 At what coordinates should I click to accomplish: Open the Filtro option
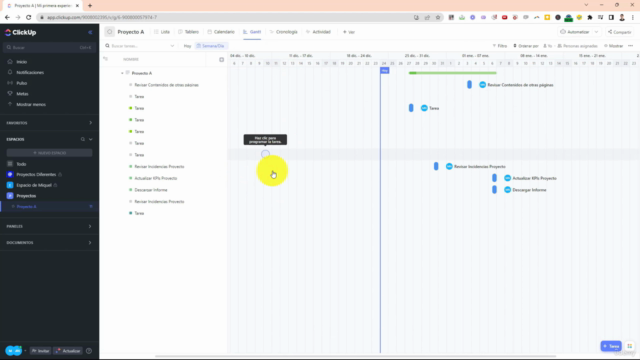point(500,46)
